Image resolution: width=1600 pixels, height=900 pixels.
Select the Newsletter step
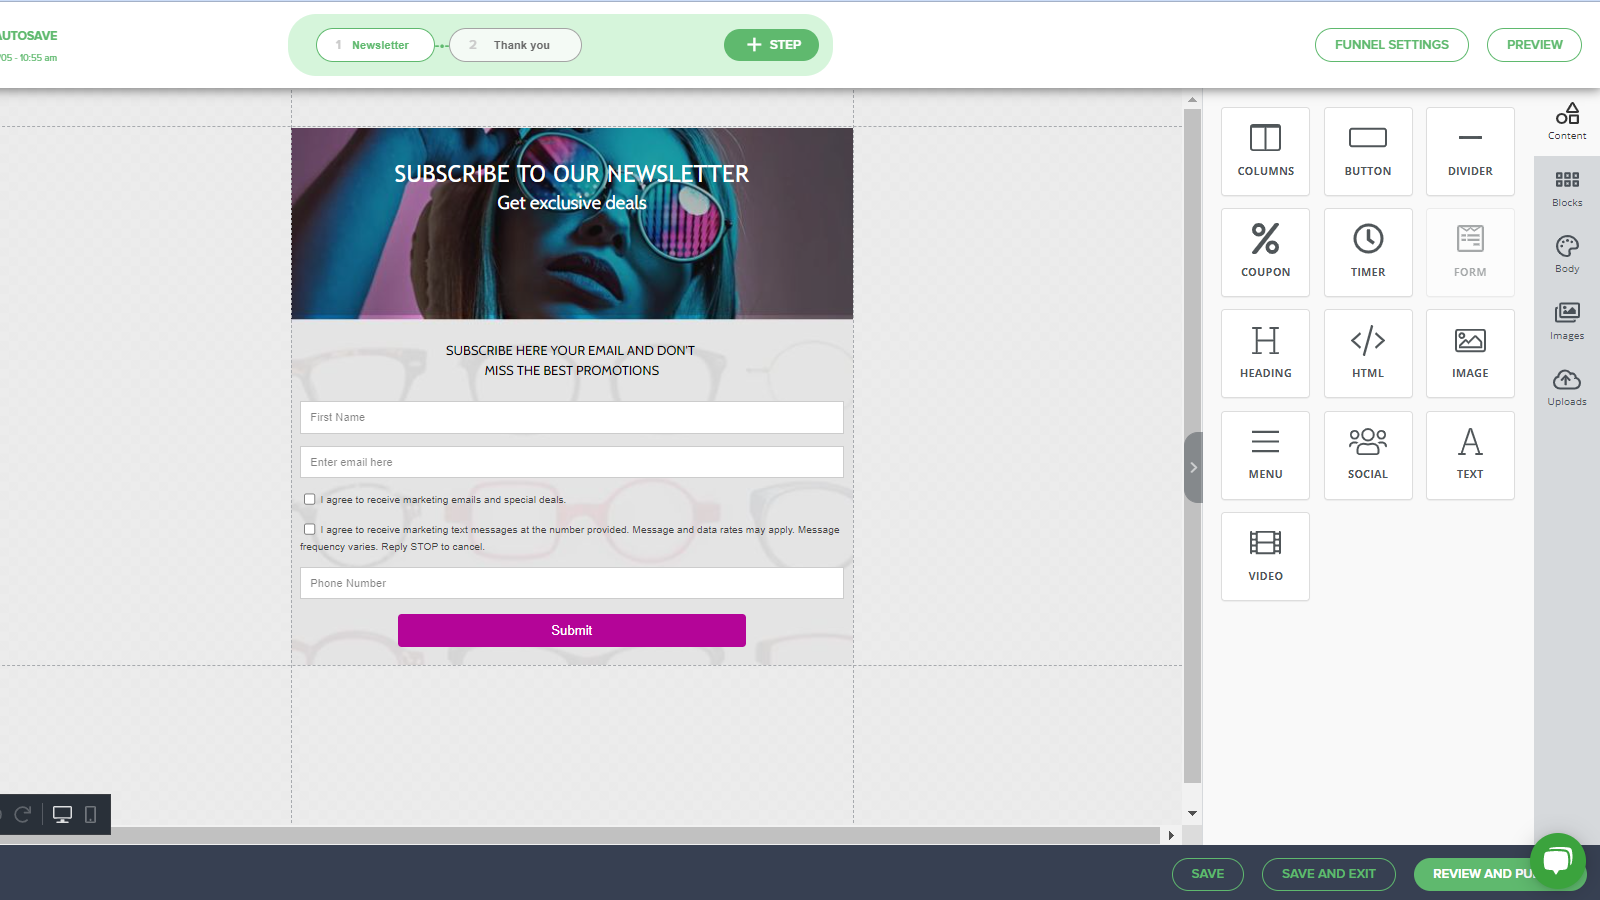click(375, 44)
